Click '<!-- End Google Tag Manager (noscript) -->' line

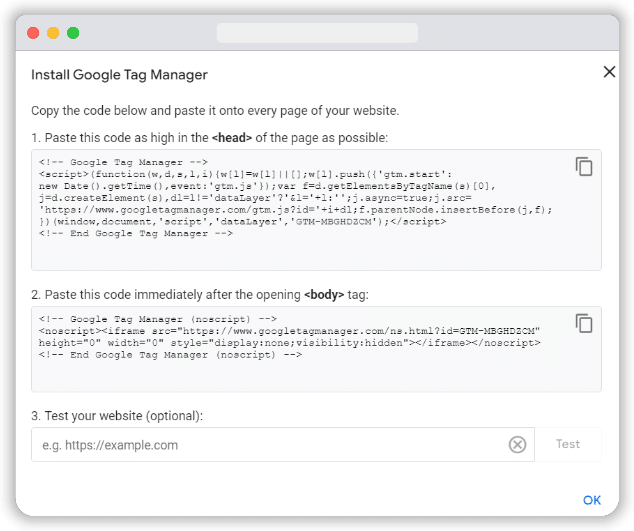[170, 355]
